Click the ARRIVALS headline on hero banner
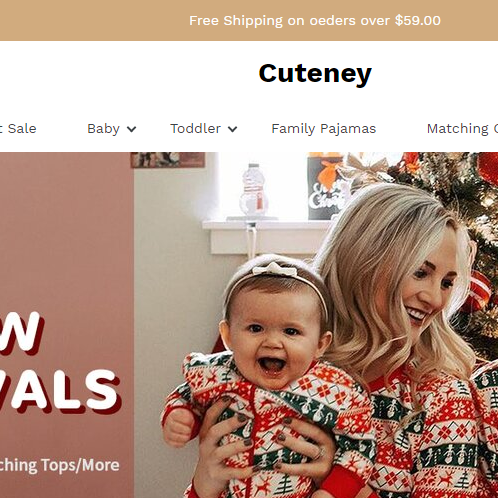The image size is (498, 498). tap(60, 390)
